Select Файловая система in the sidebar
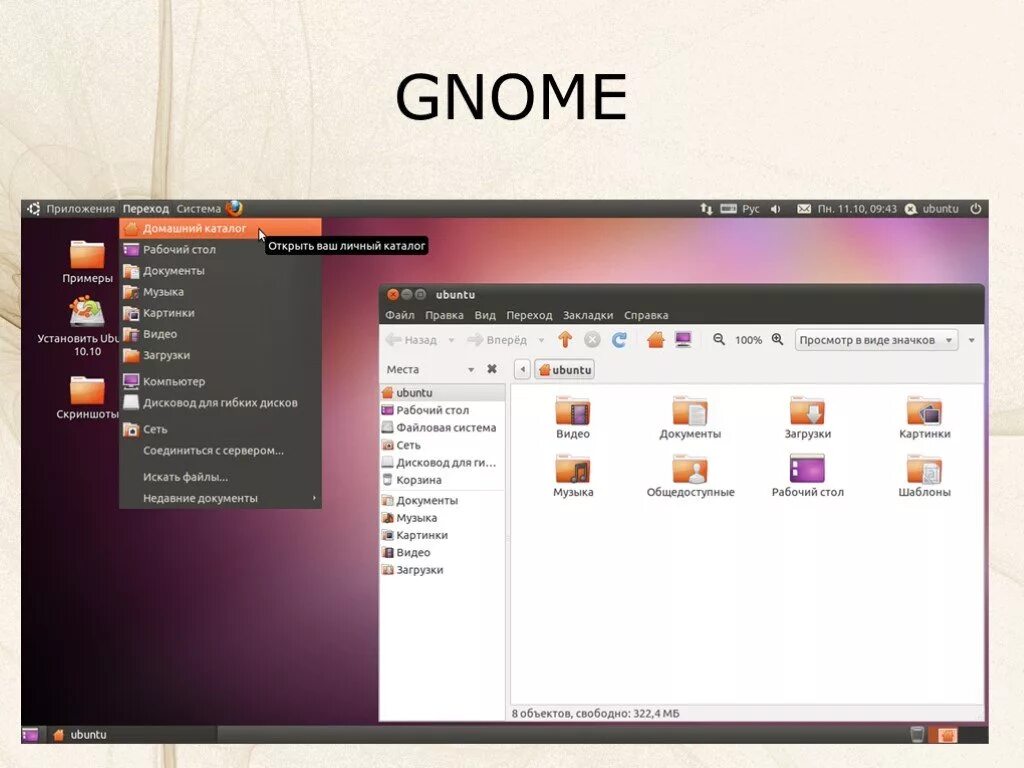The height and width of the screenshot is (768, 1024). [x=442, y=427]
